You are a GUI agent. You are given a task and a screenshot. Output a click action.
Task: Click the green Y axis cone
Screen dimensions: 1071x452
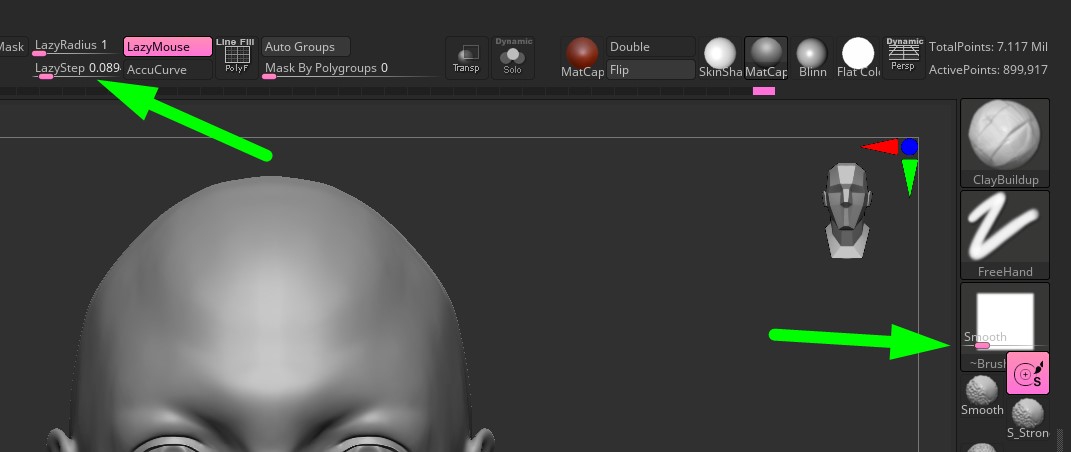[x=909, y=178]
